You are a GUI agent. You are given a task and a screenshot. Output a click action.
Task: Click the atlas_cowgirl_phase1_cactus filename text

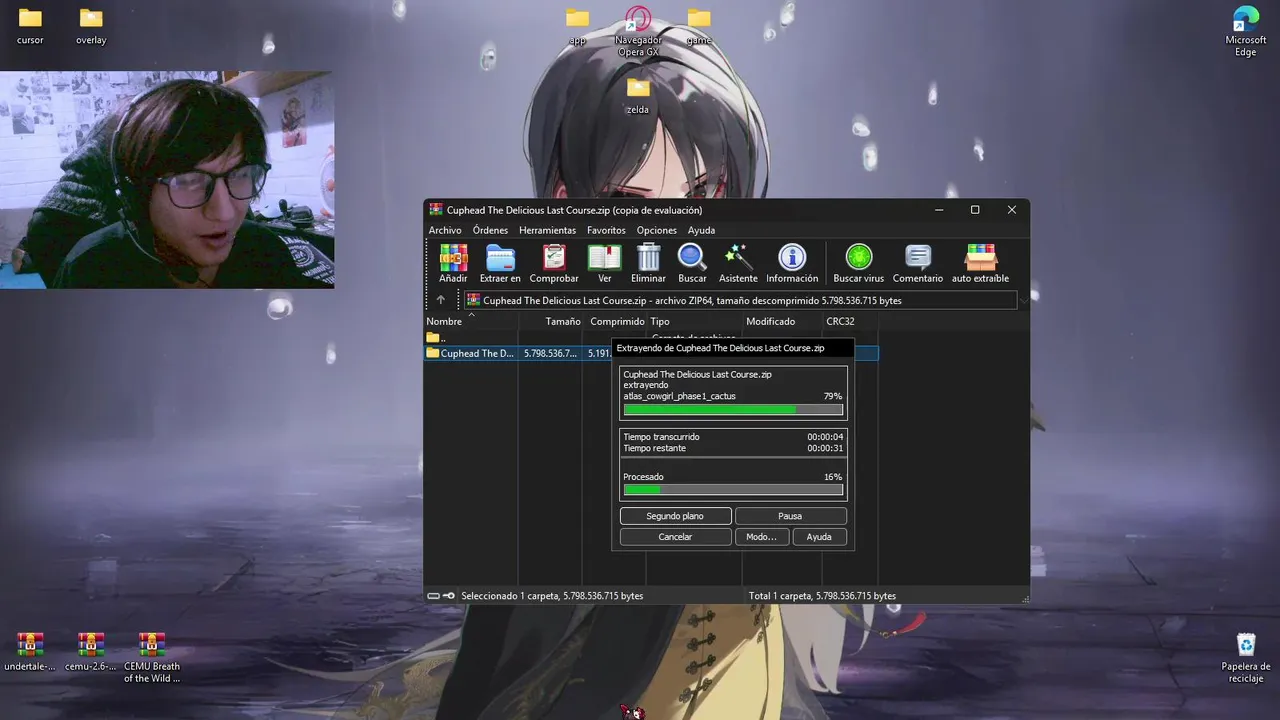pos(680,396)
